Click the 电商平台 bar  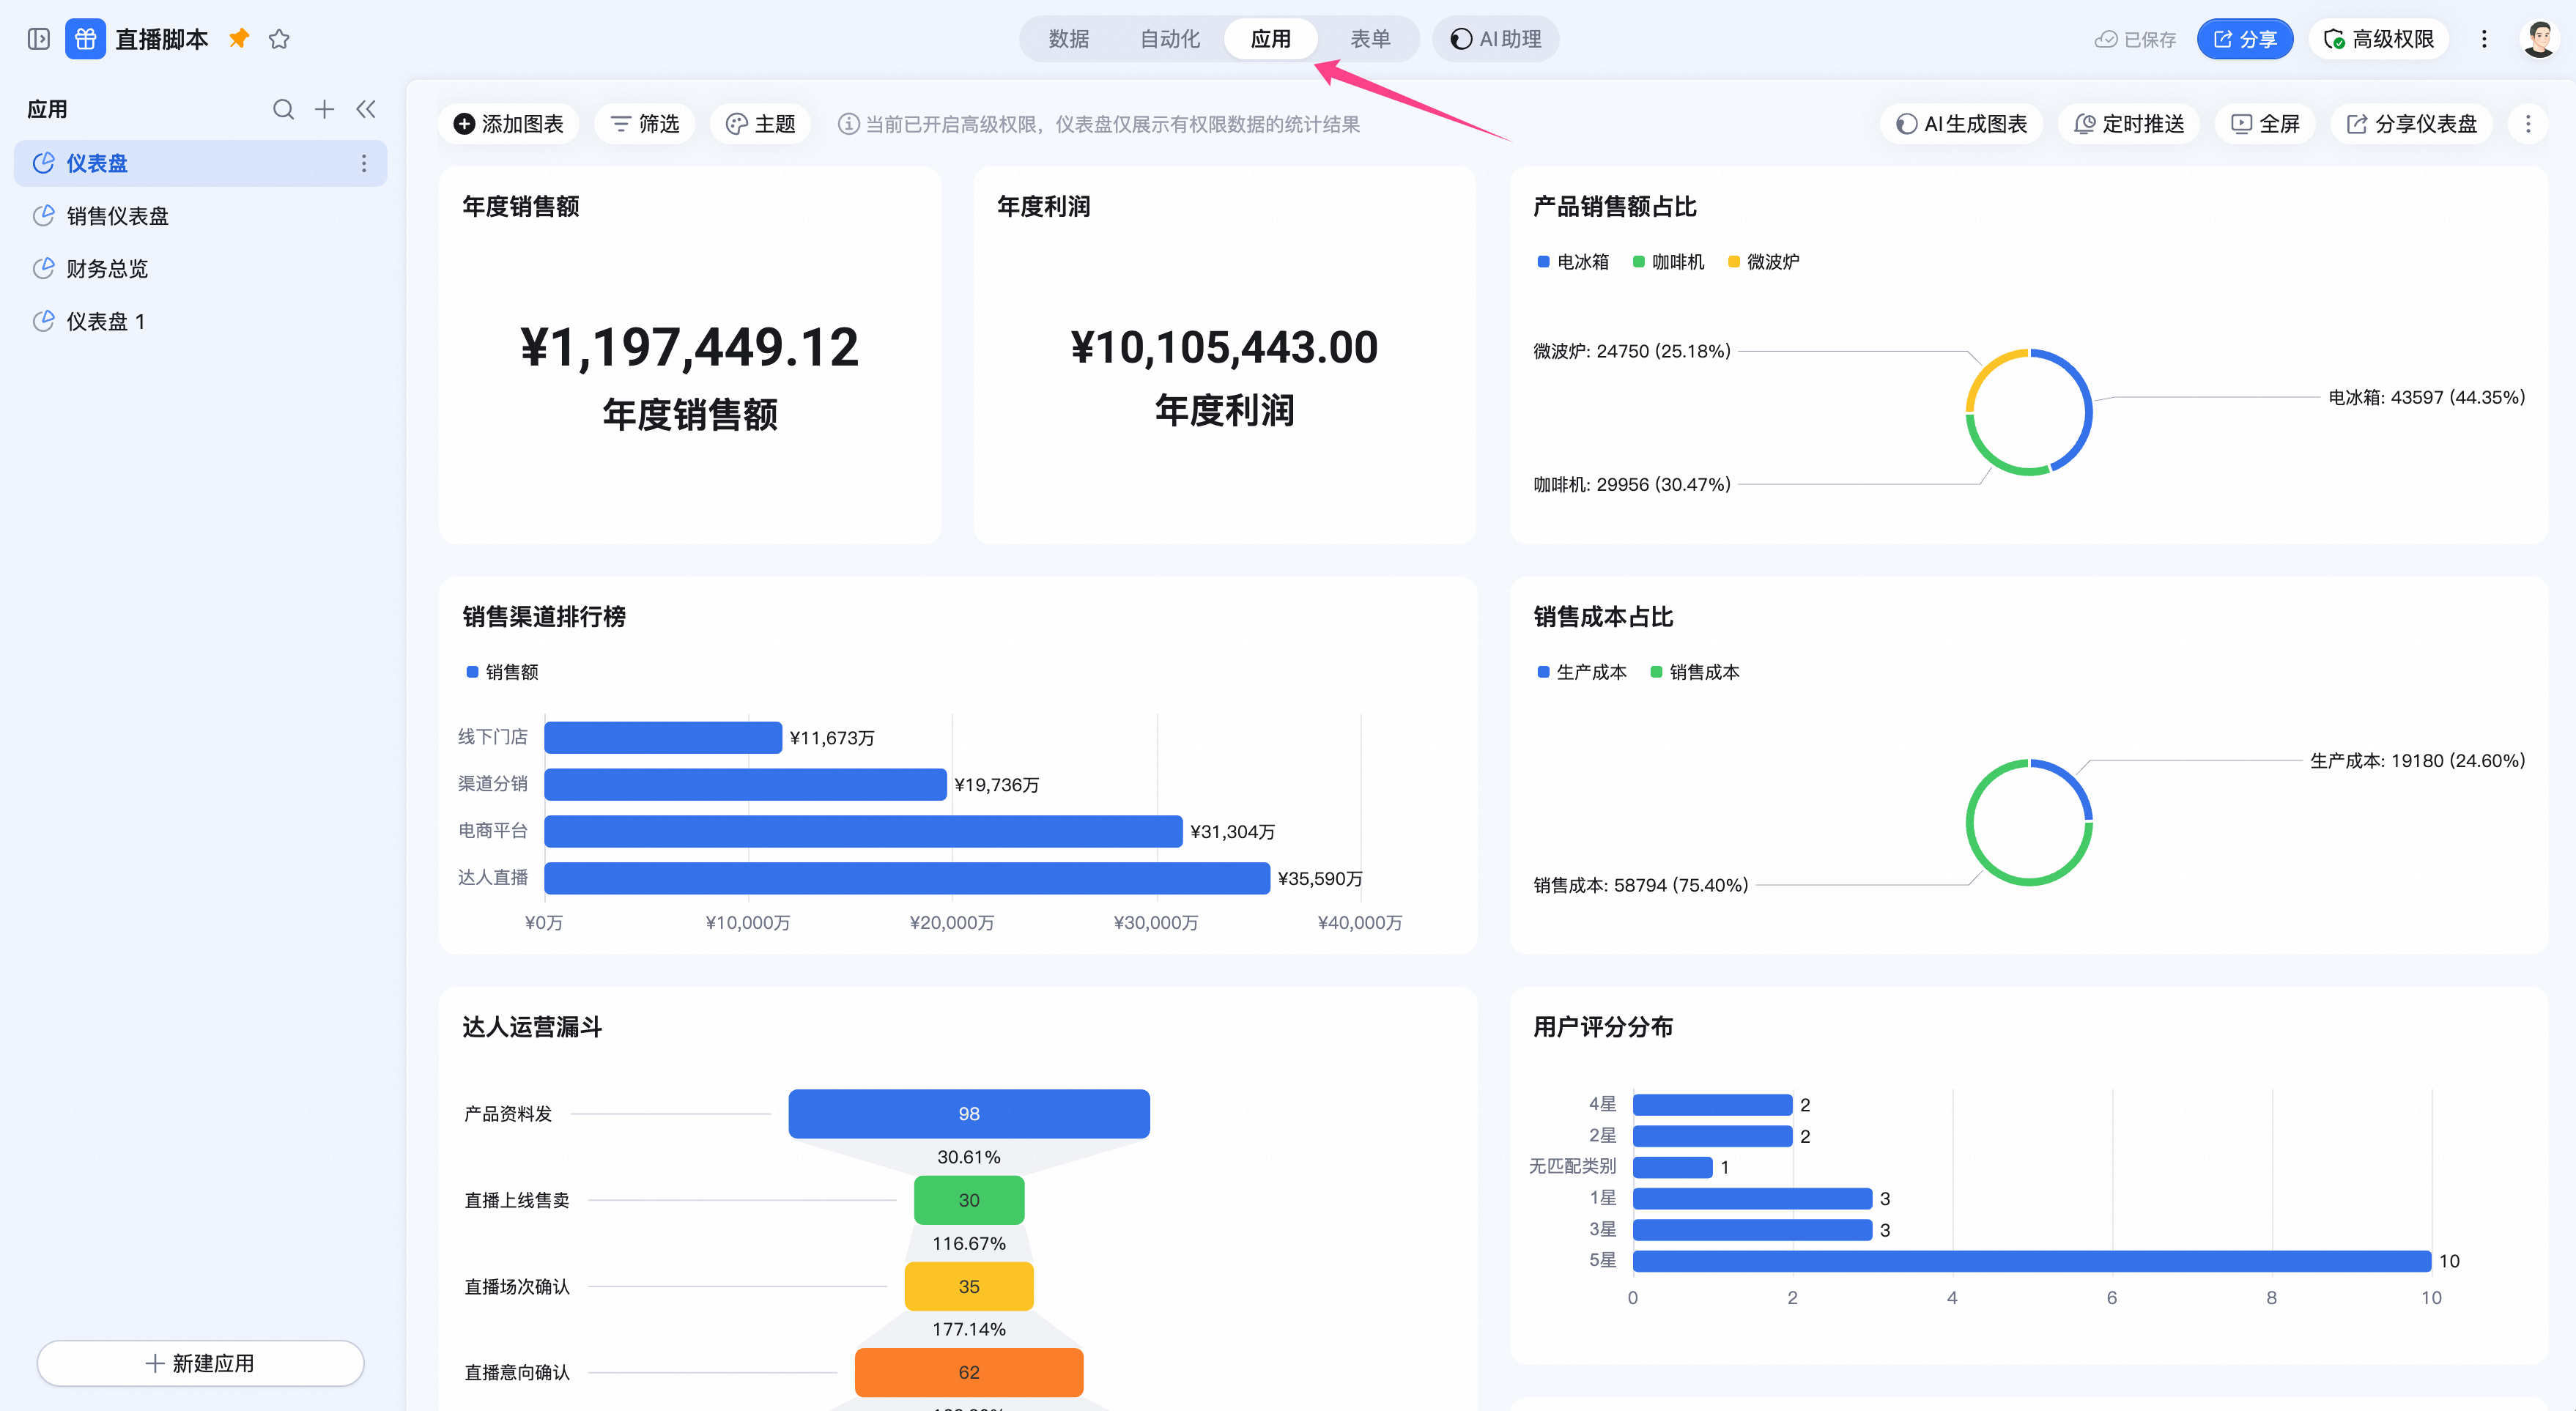tap(863, 831)
